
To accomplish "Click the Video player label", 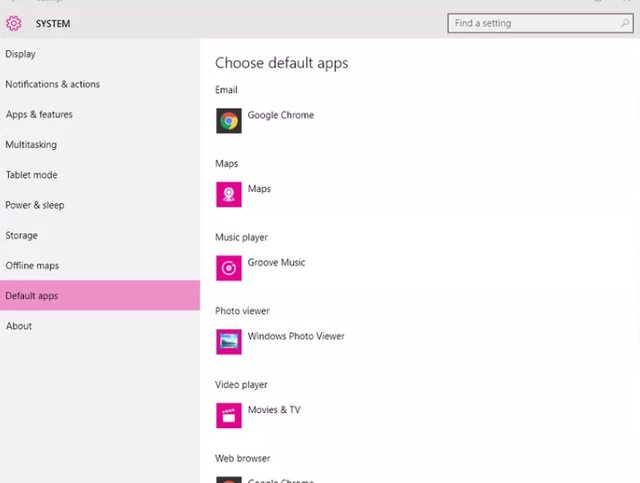I will [241, 385].
